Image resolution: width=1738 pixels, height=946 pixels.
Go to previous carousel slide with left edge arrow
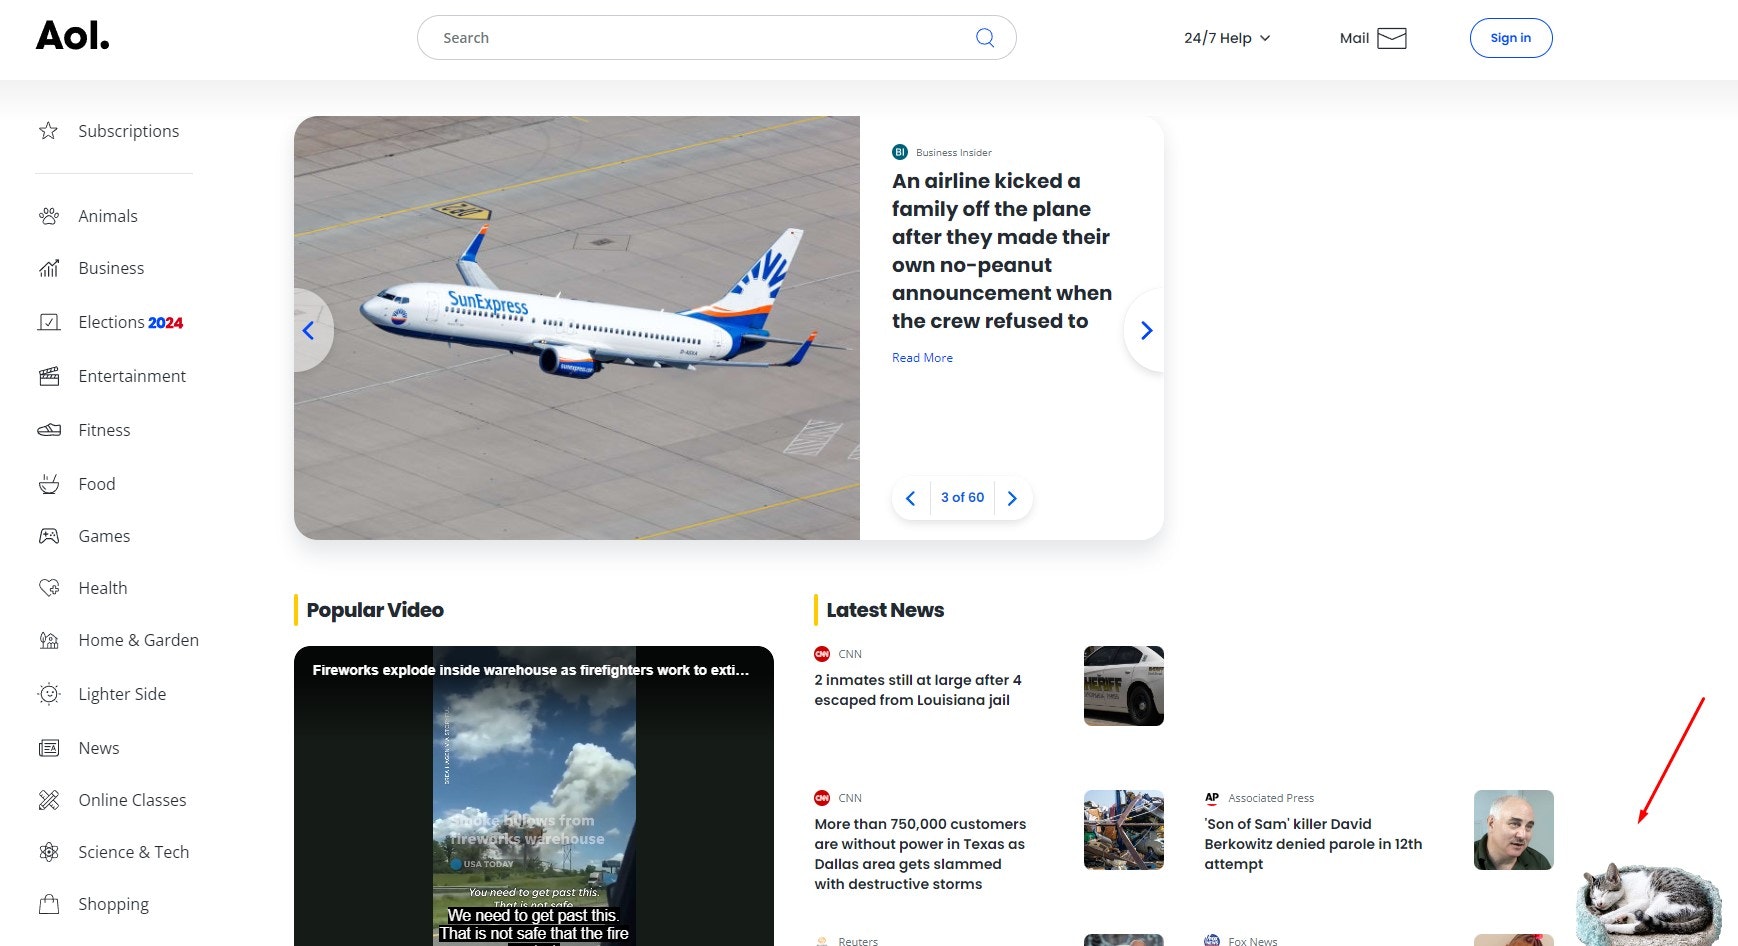(309, 330)
